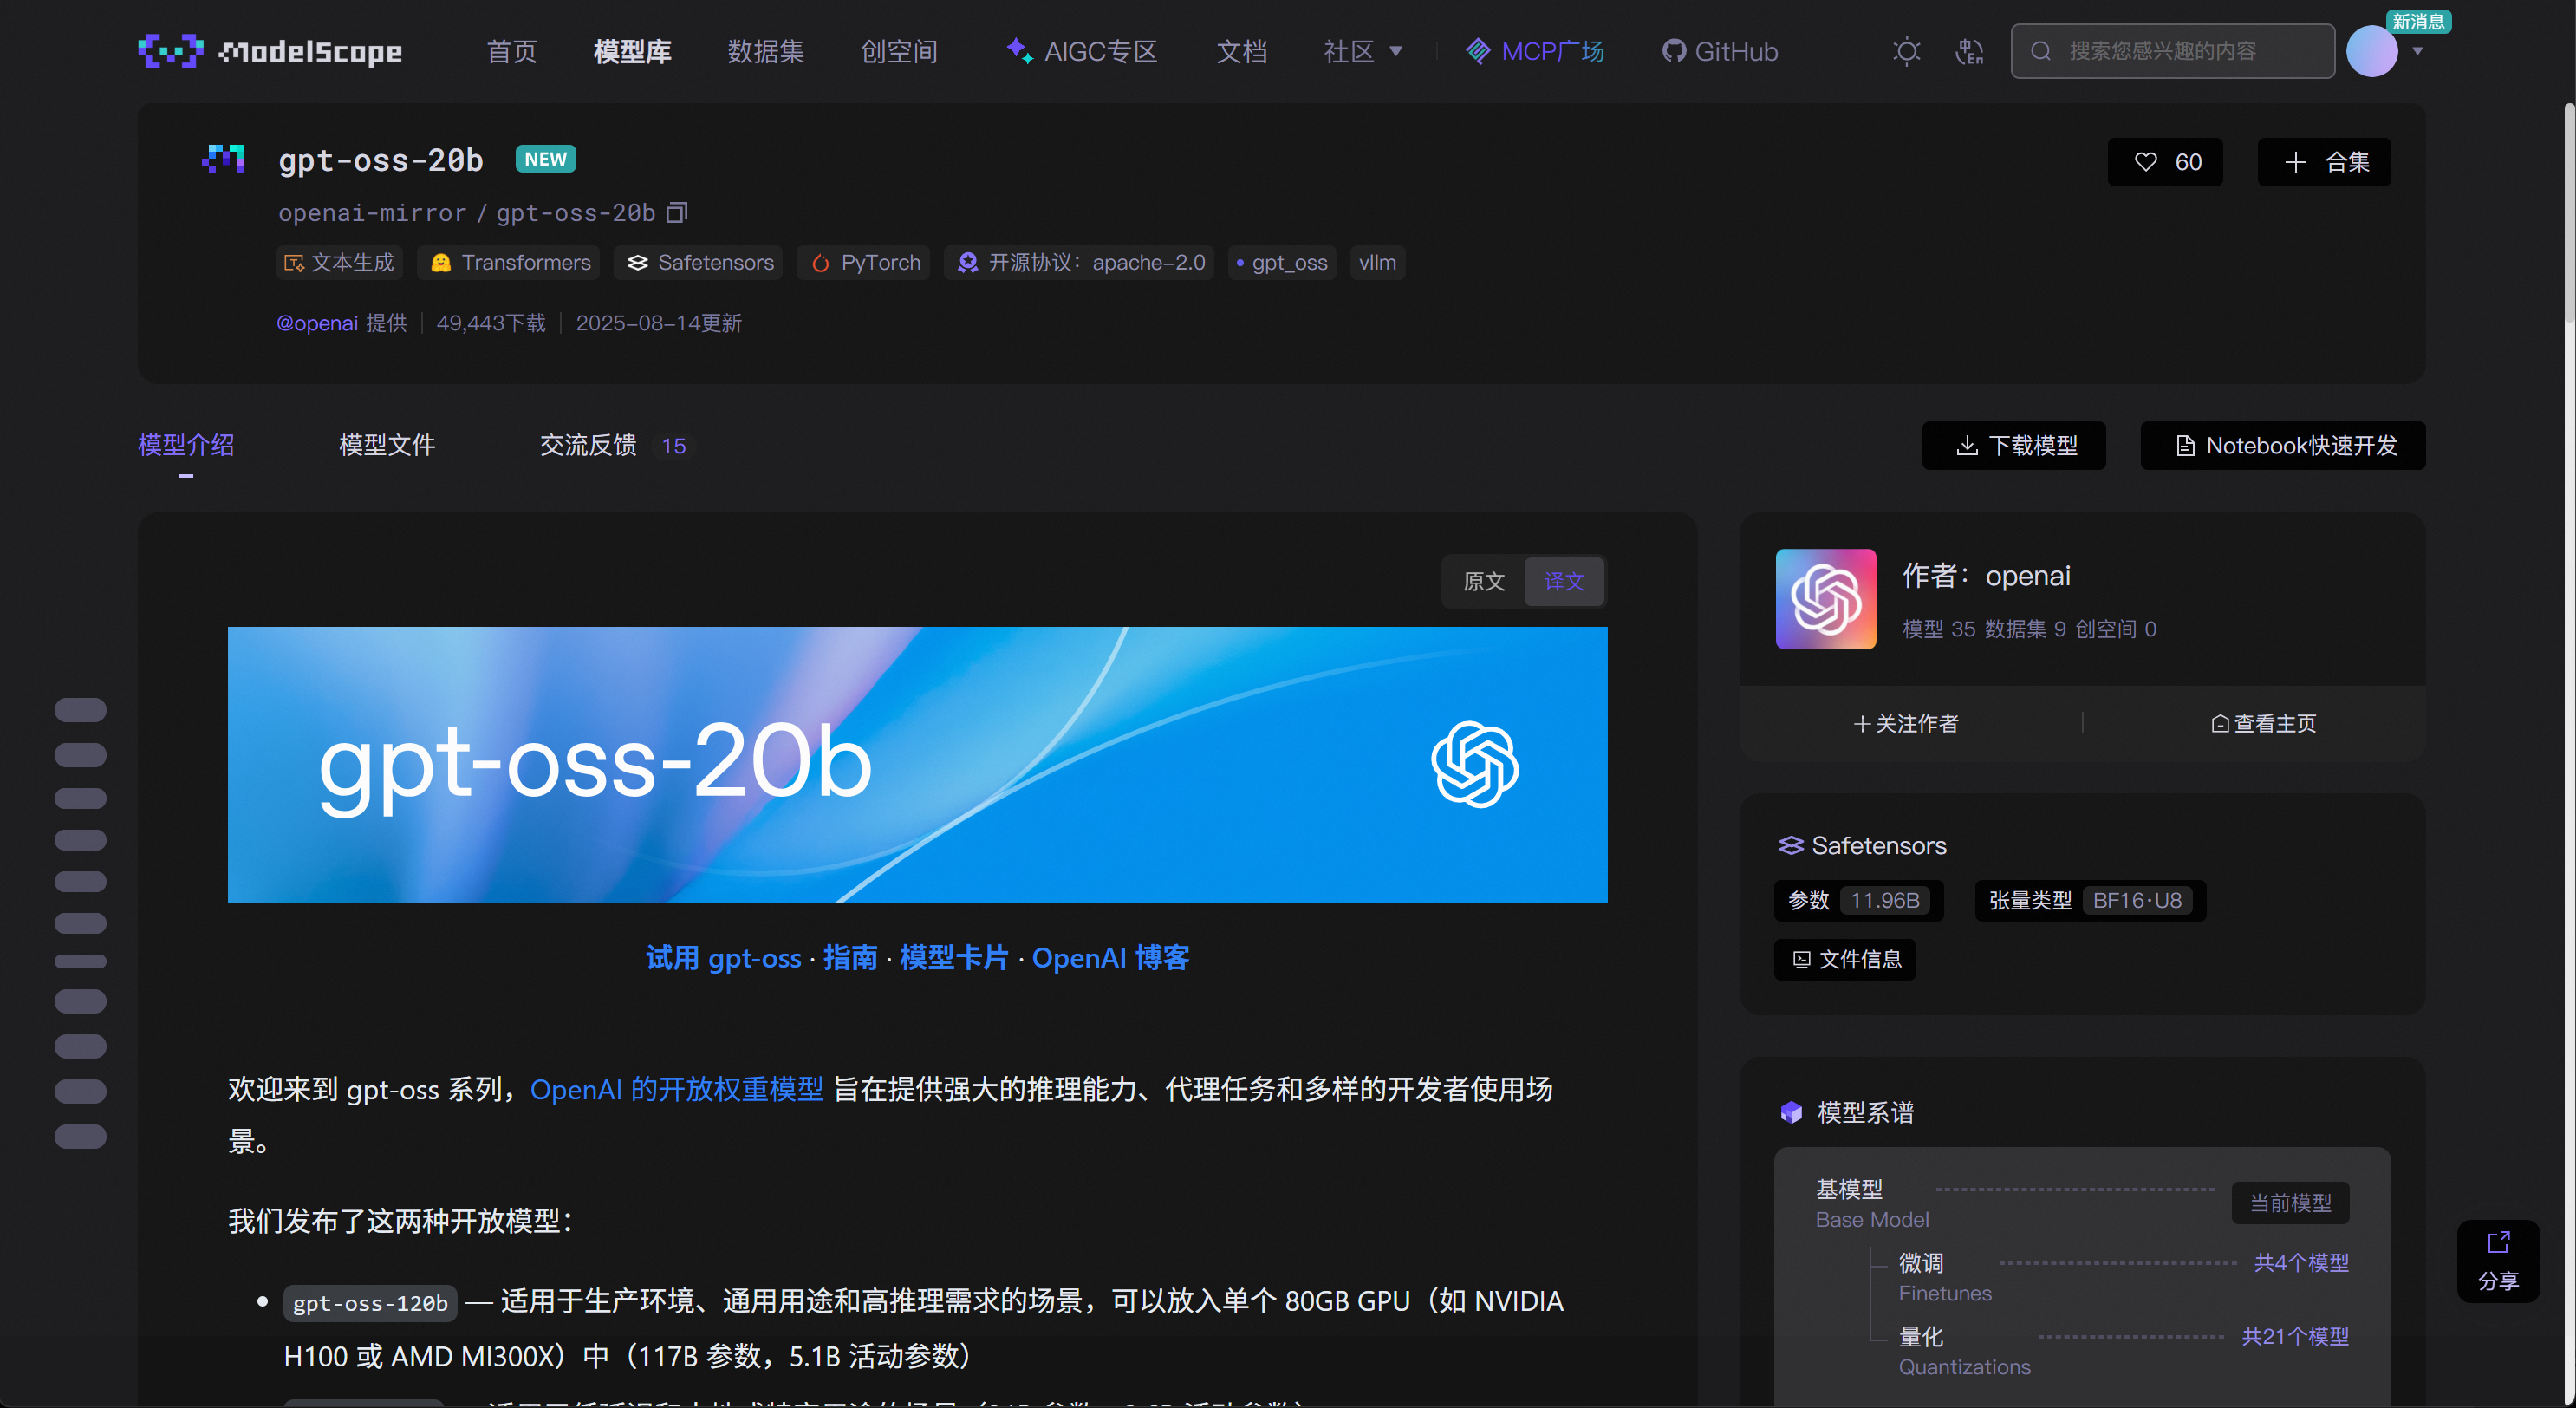
Task: Toggle the light/dark theme sun icon
Action: click(1906, 51)
